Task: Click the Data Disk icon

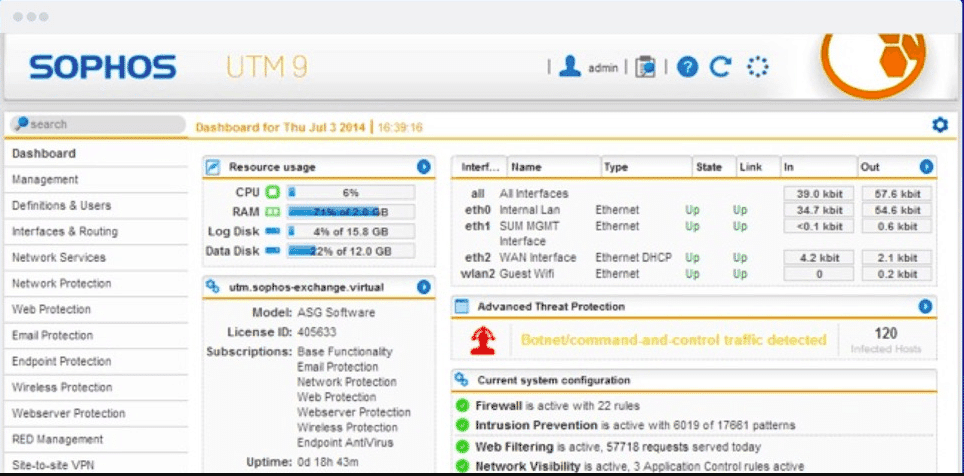Action: coord(272,251)
